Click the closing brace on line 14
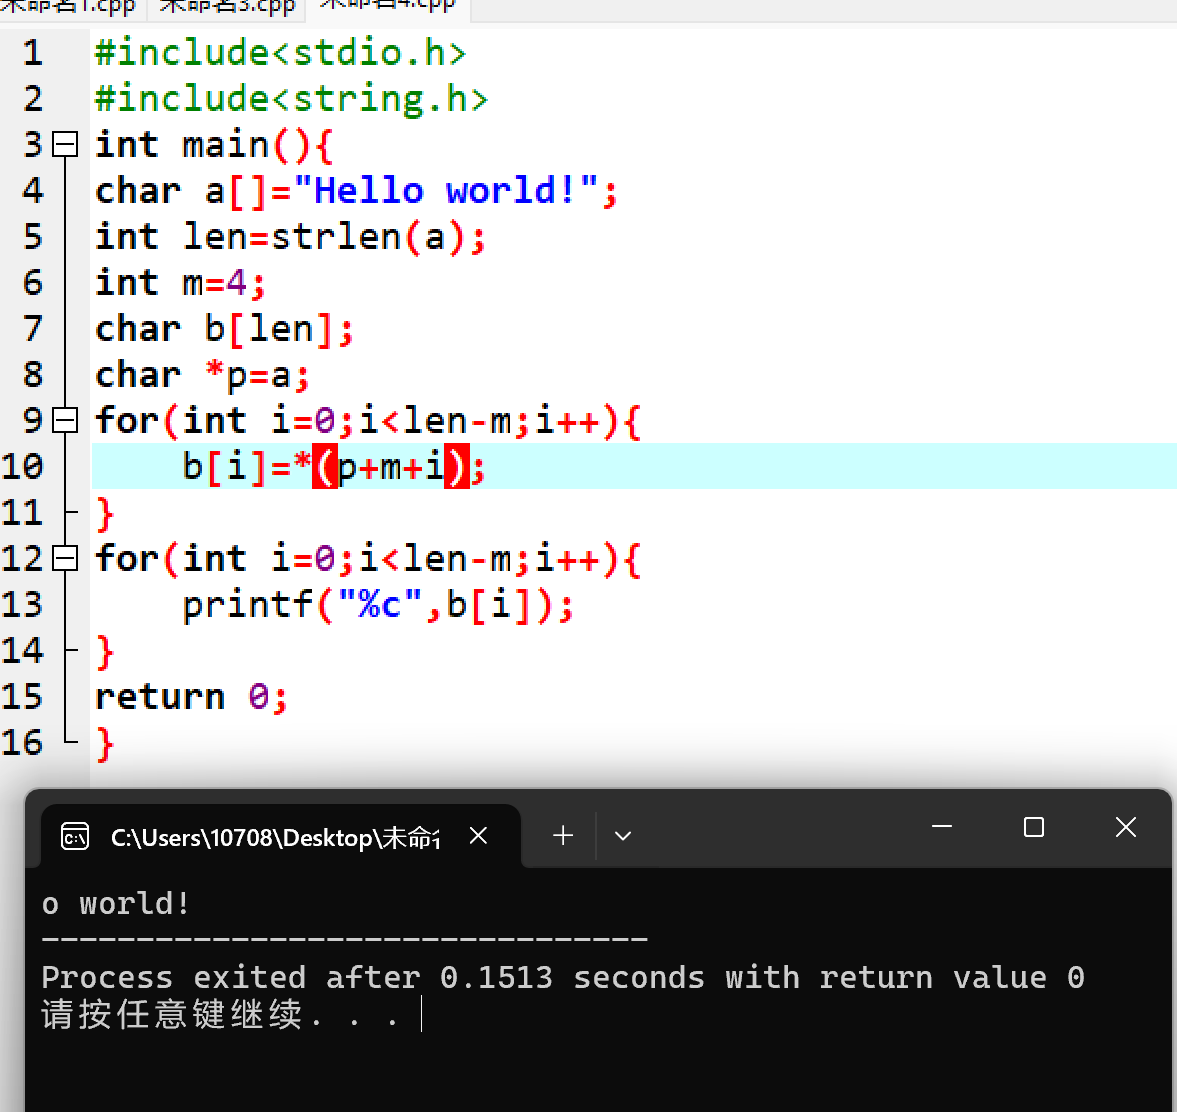1177x1112 pixels. [105, 652]
